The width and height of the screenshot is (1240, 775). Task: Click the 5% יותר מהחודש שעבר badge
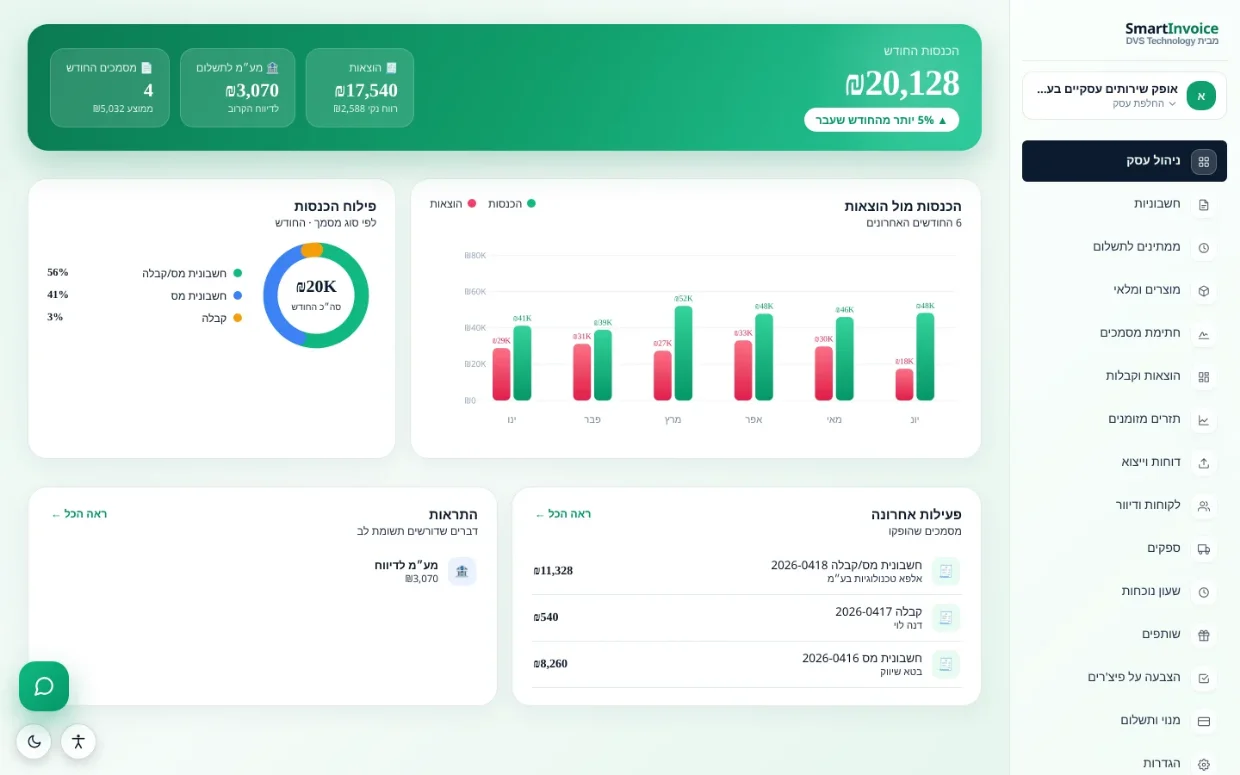point(881,120)
